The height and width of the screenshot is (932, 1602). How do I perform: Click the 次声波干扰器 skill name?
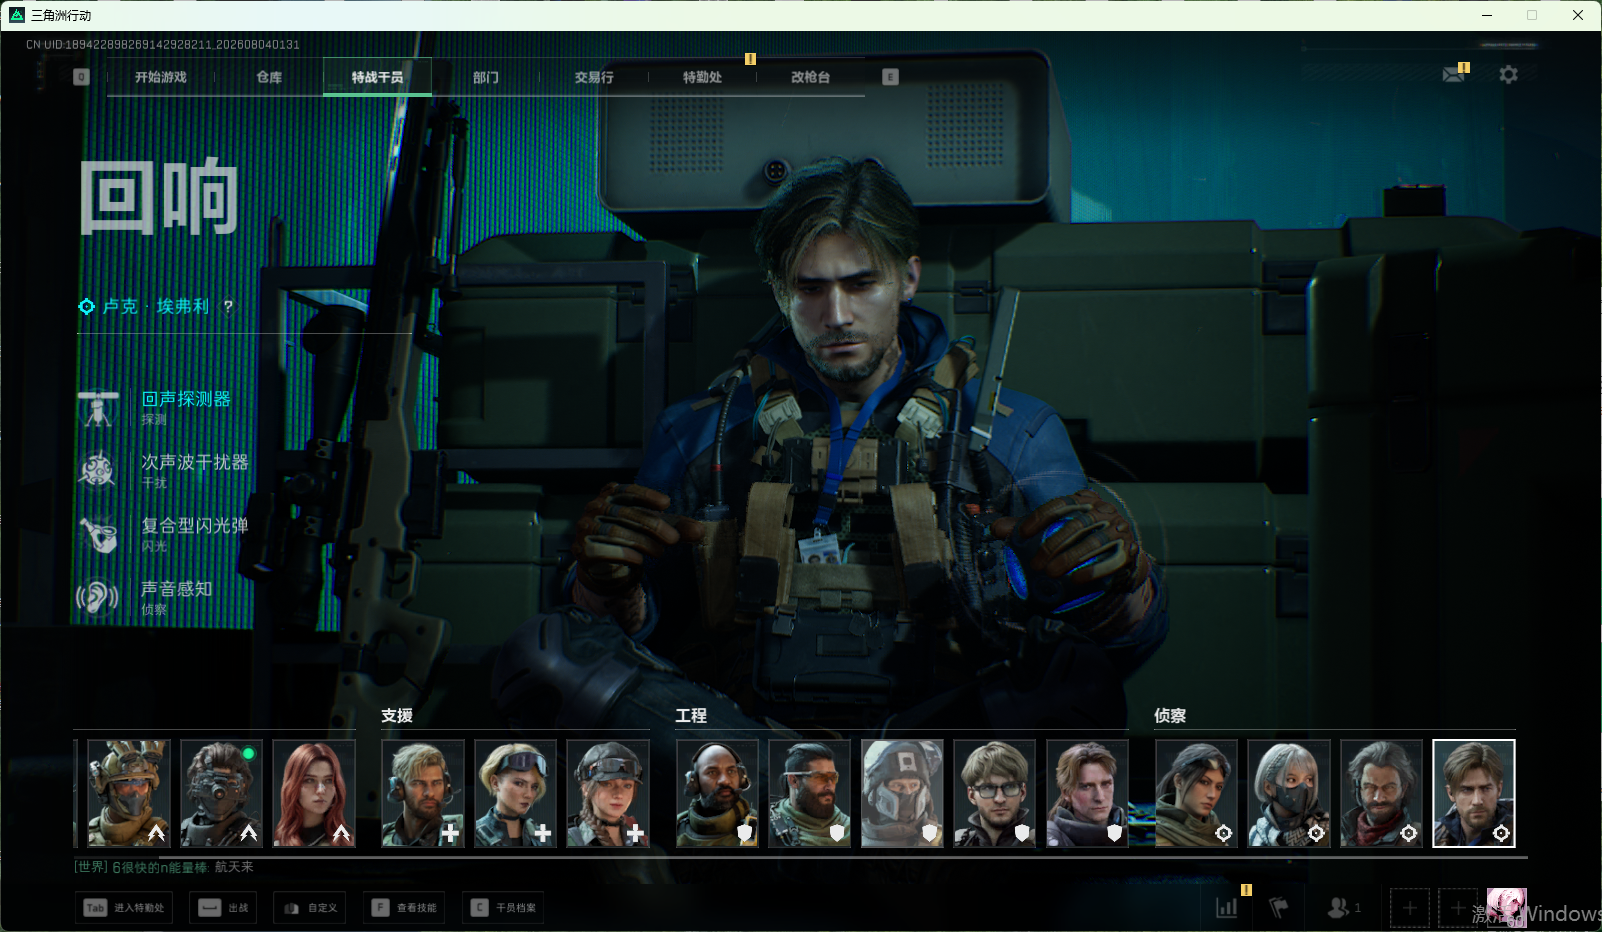tap(195, 462)
